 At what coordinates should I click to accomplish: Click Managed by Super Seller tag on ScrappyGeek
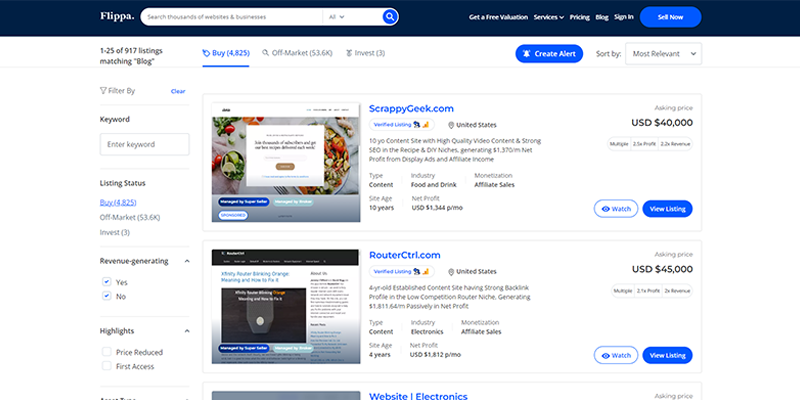[x=244, y=202]
